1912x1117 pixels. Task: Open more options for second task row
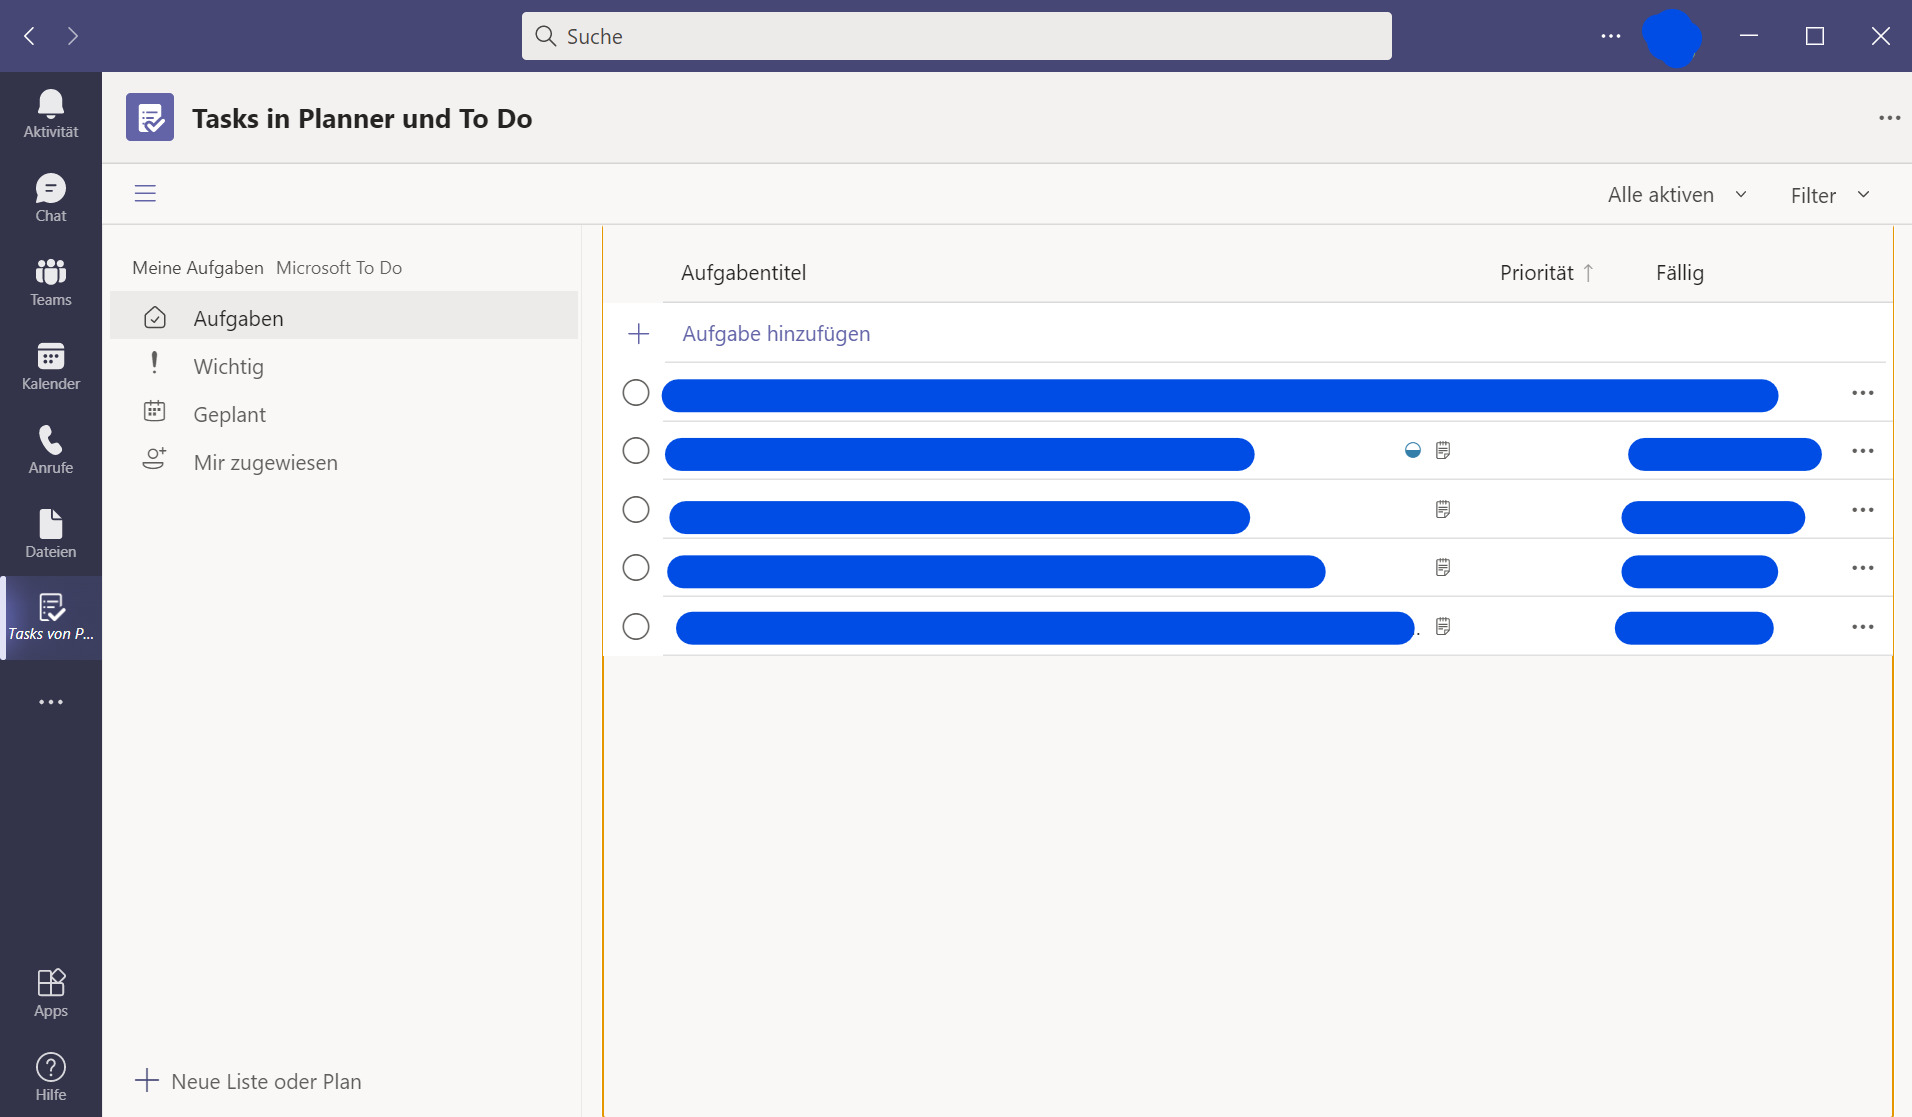(x=1862, y=451)
